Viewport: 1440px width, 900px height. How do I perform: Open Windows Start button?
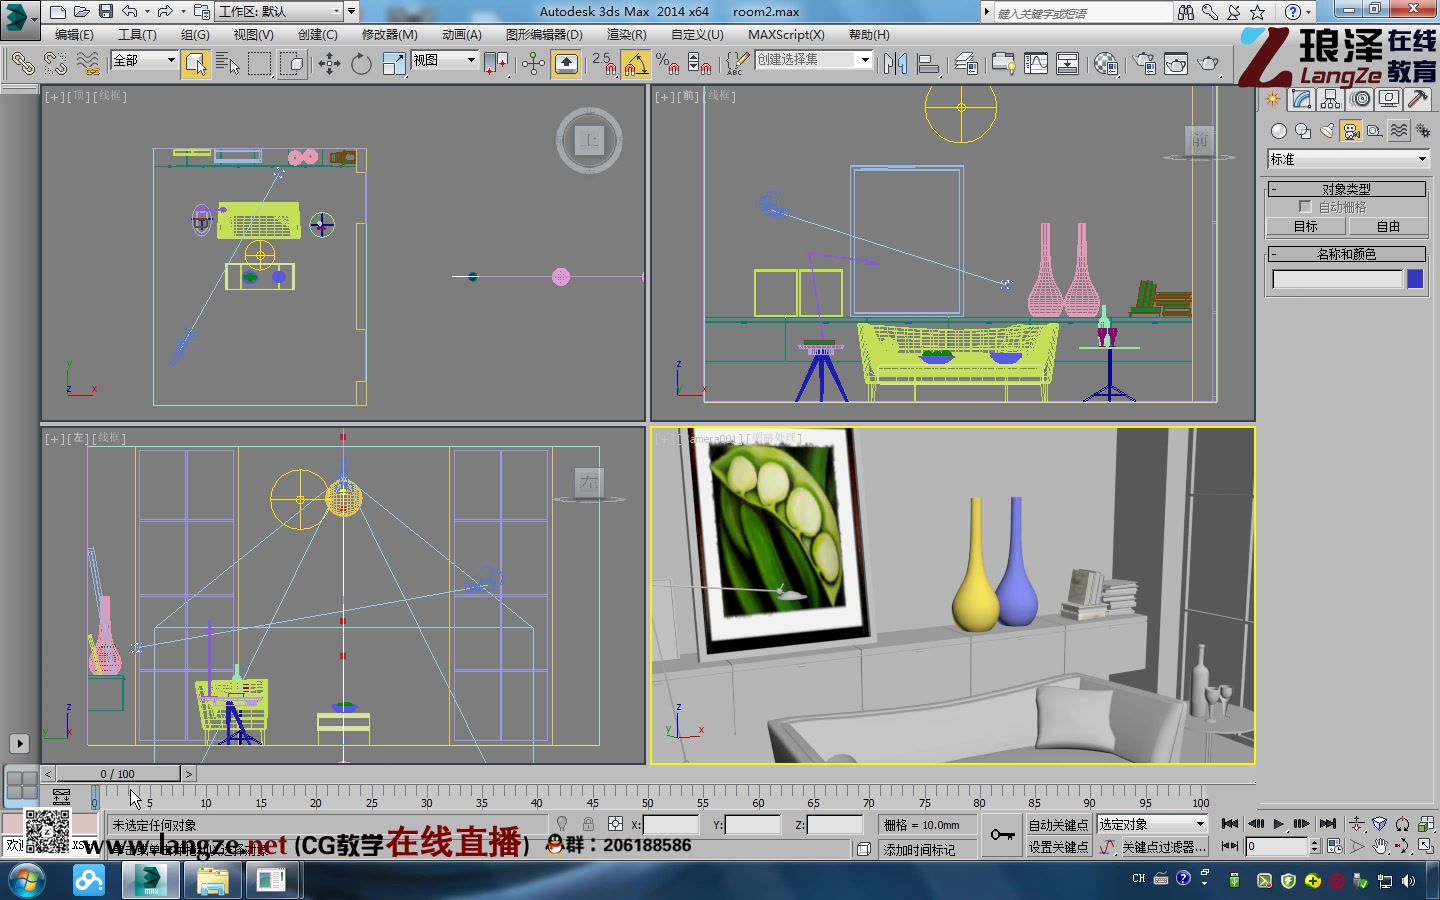click(x=27, y=881)
